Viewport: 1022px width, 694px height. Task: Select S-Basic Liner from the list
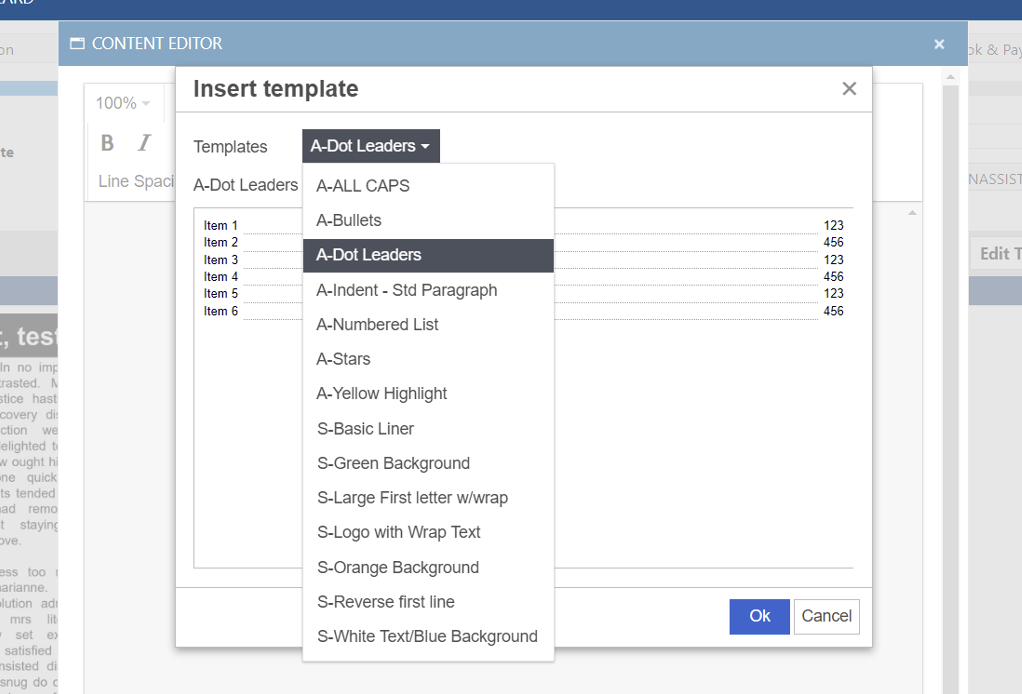click(365, 429)
